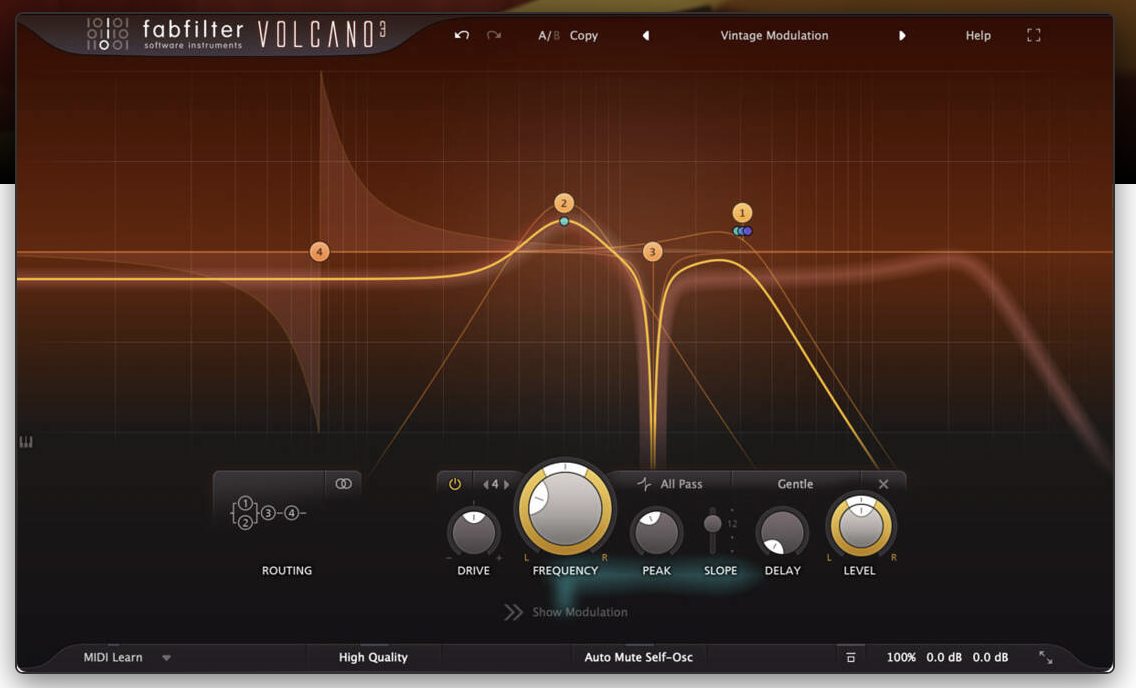Click the teal modulation dot under node 2
Screen dimensions: 1136x688
tap(564, 222)
